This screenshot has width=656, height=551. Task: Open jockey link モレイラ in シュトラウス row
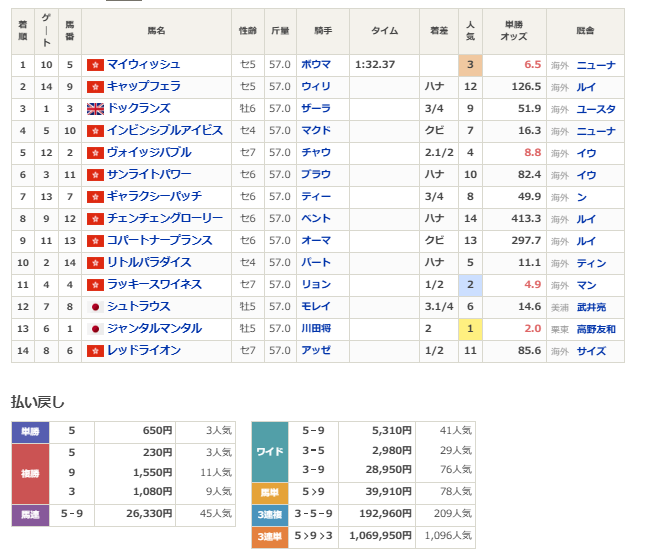[316, 307]
